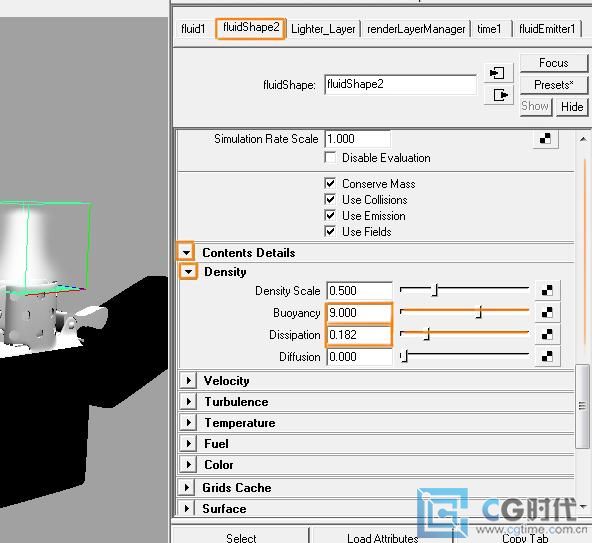Toggle the Use Emission checkbox
592x543 pixels.
tap(330, 216)
